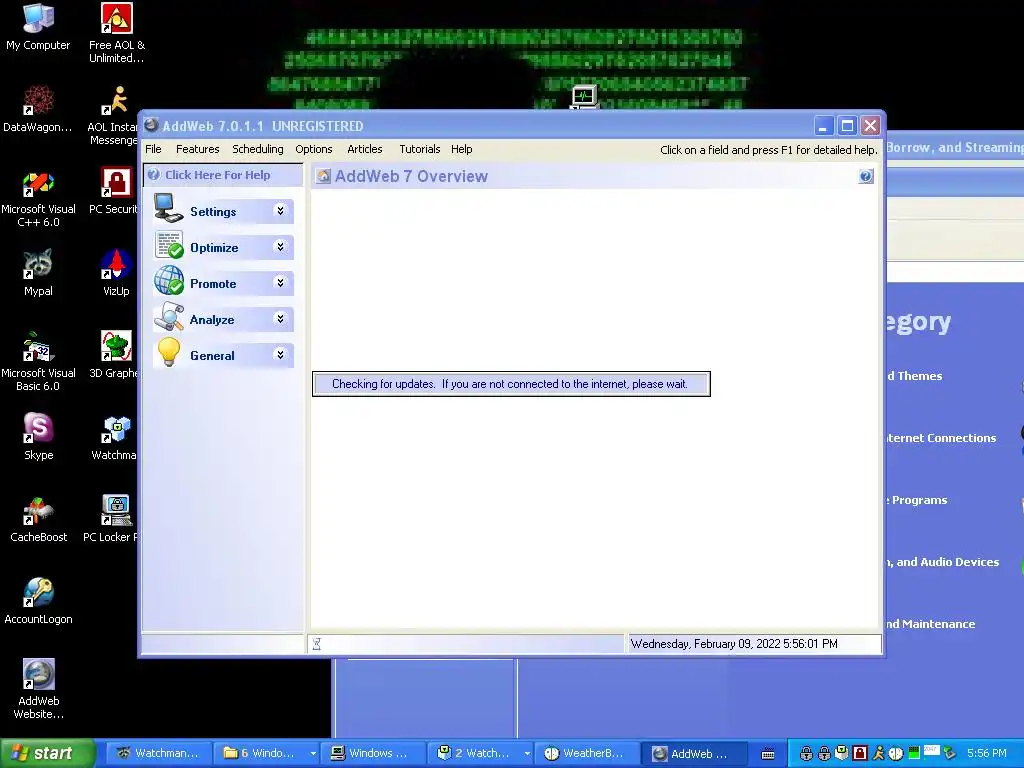
Task: Click the Click Here For Help button
Action: click(x=223, y=175)
